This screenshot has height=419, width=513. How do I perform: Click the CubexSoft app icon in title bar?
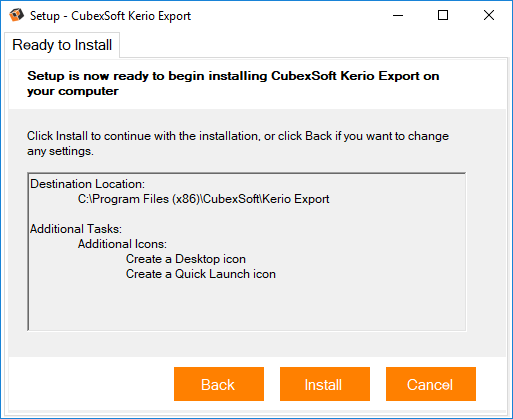tap(16, 15)
